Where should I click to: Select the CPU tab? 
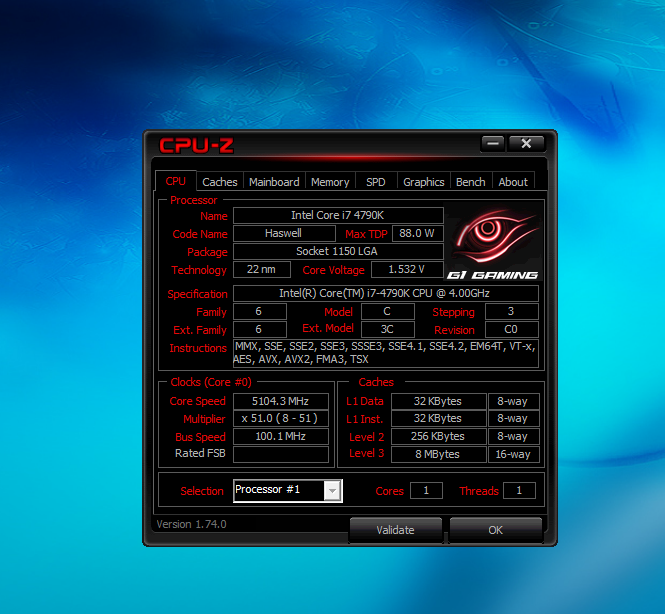(x=176, y=181)
